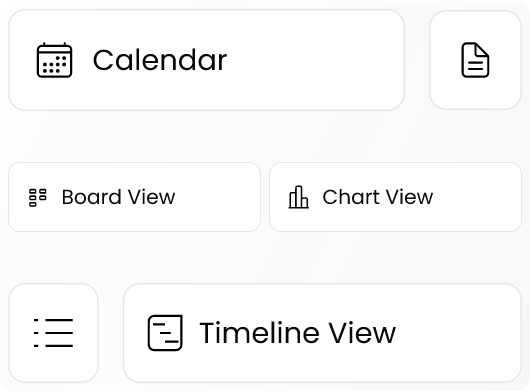Select the large Calendar card
Screen dimensions: 530x392
207,60
